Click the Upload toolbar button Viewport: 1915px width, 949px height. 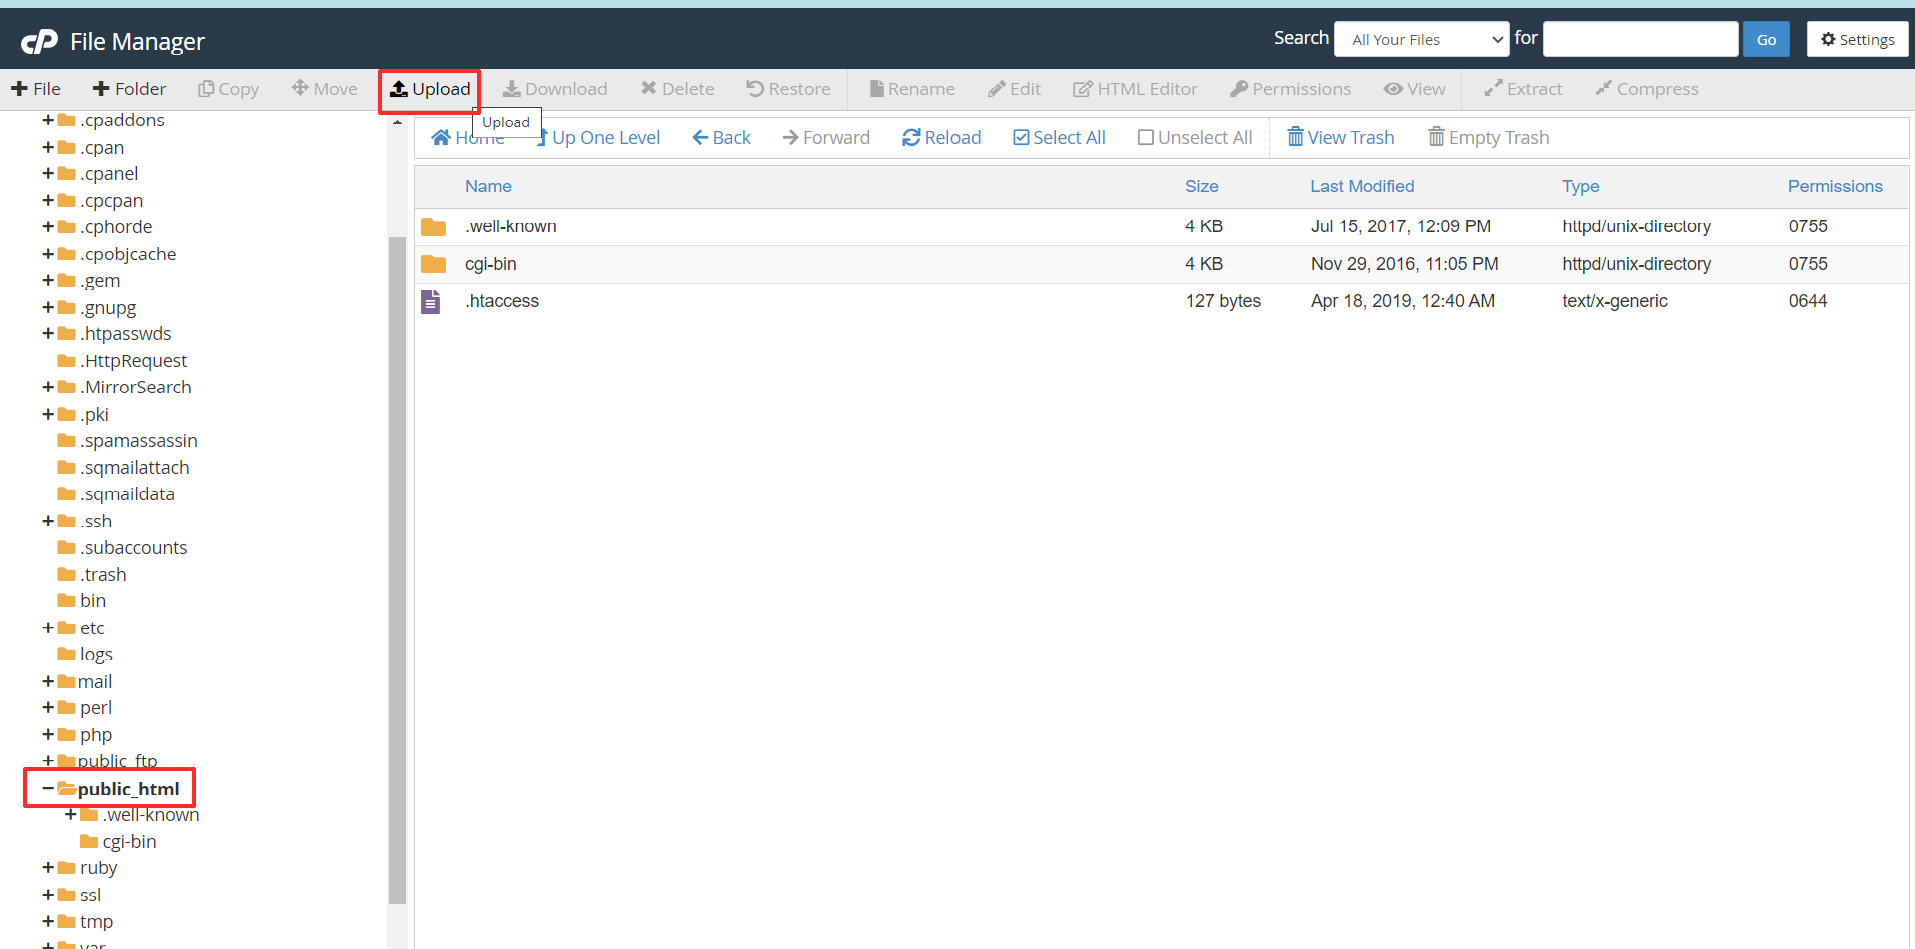[x=430, y=90]
